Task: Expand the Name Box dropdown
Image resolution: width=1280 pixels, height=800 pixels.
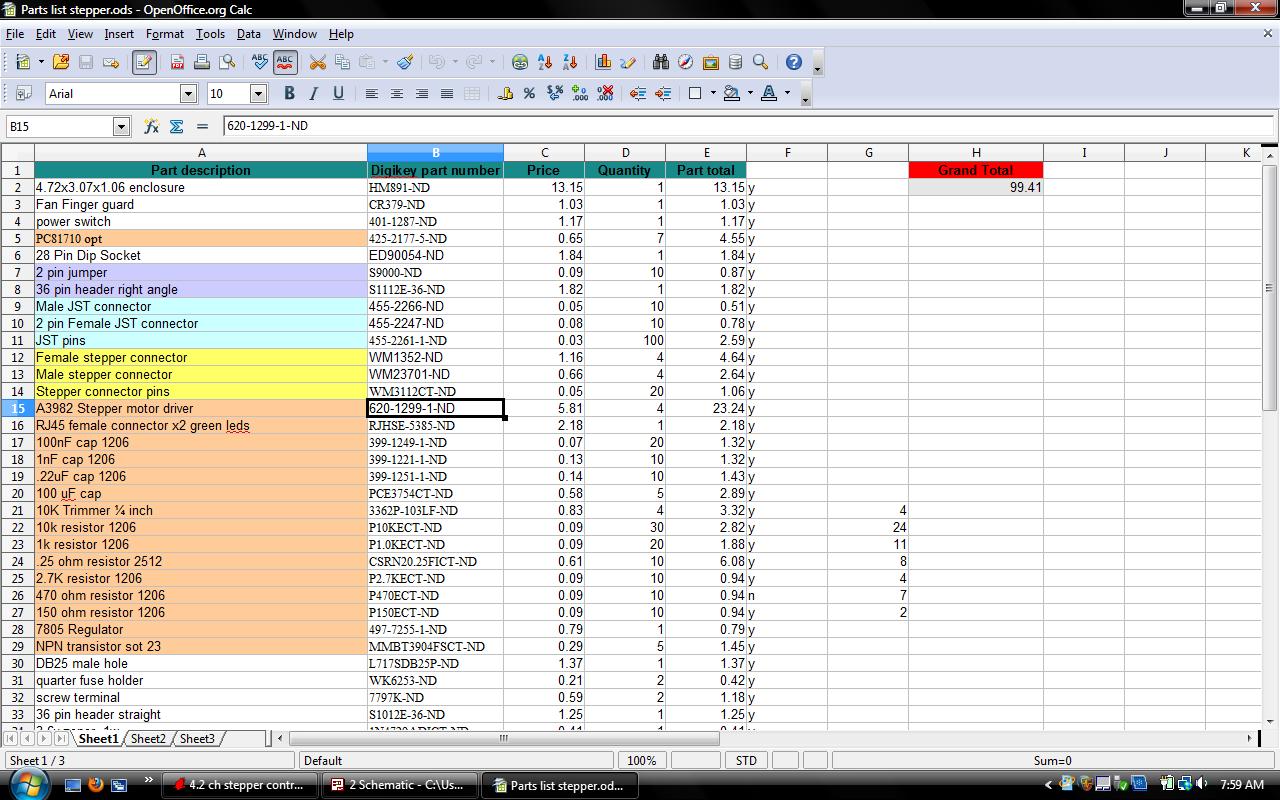Action: 122,126
